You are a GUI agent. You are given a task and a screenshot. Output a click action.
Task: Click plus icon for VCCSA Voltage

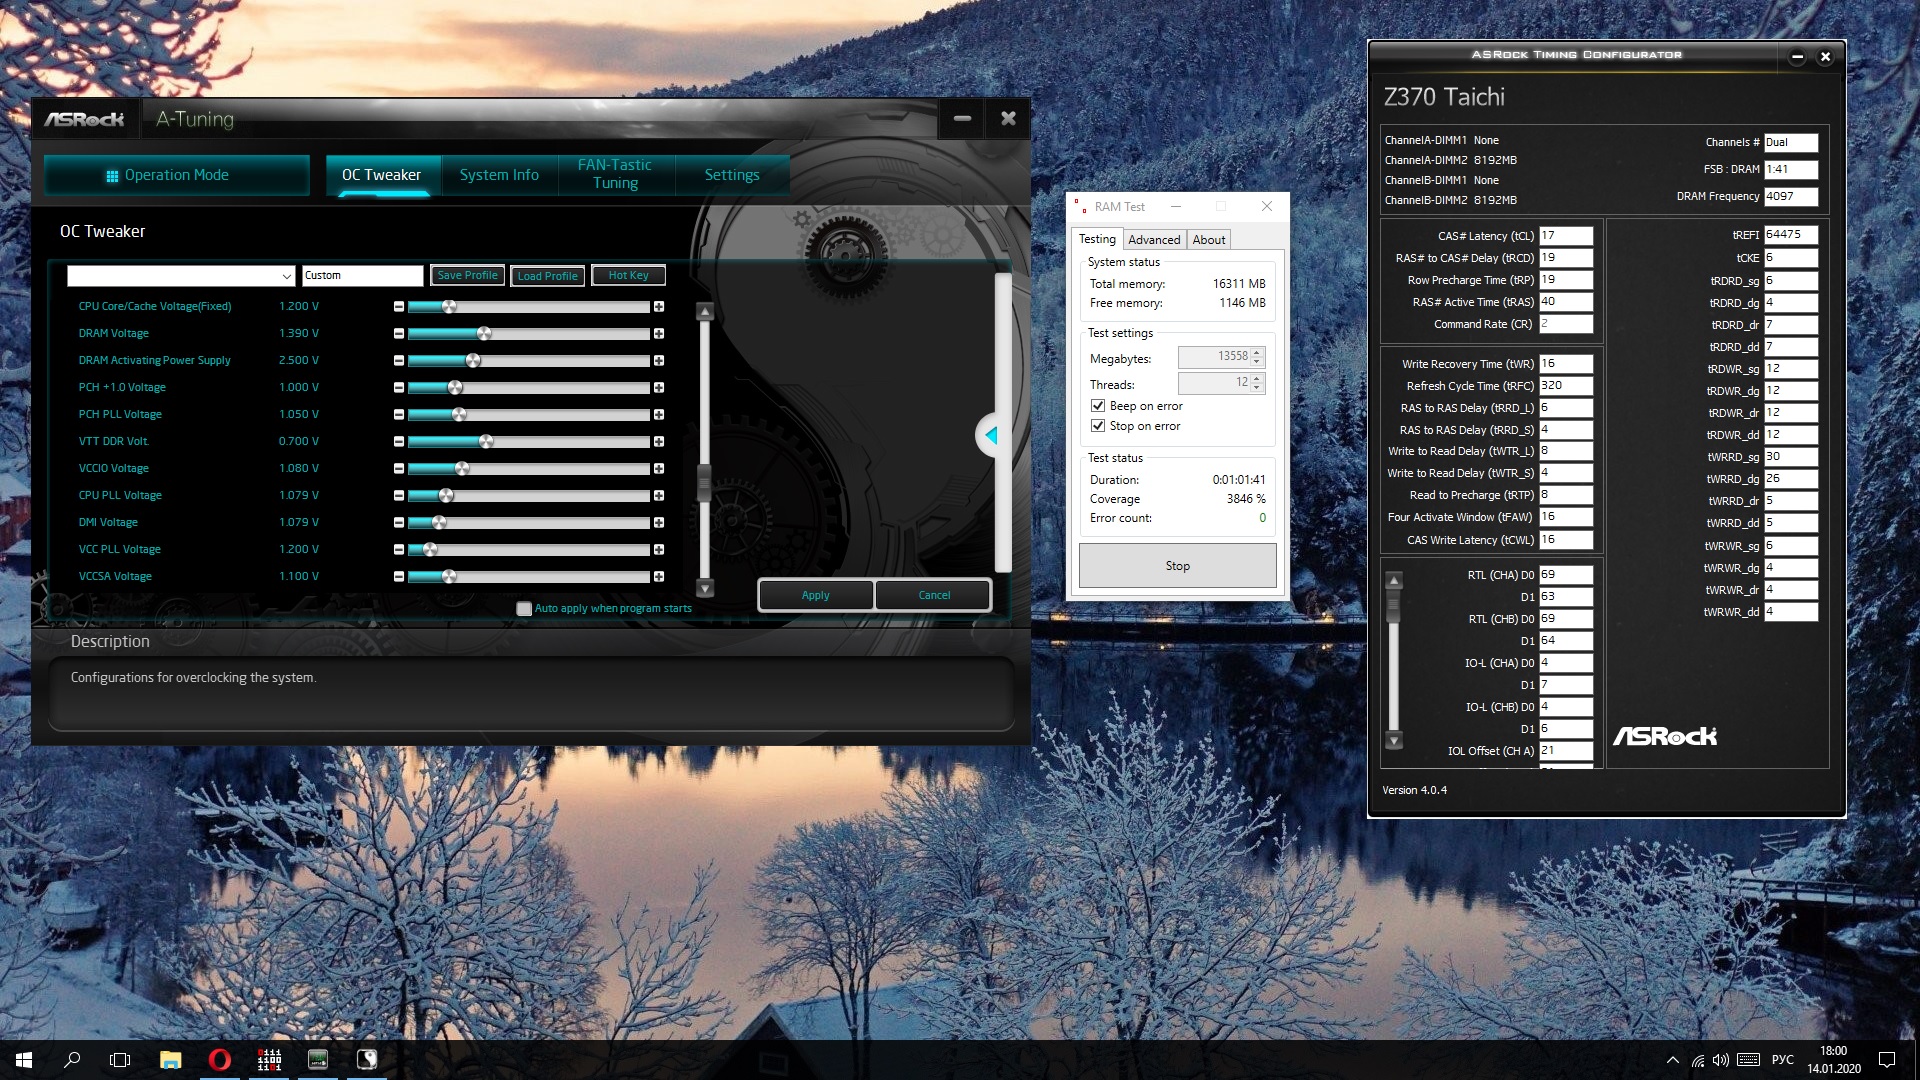click(x=659, y=577)
